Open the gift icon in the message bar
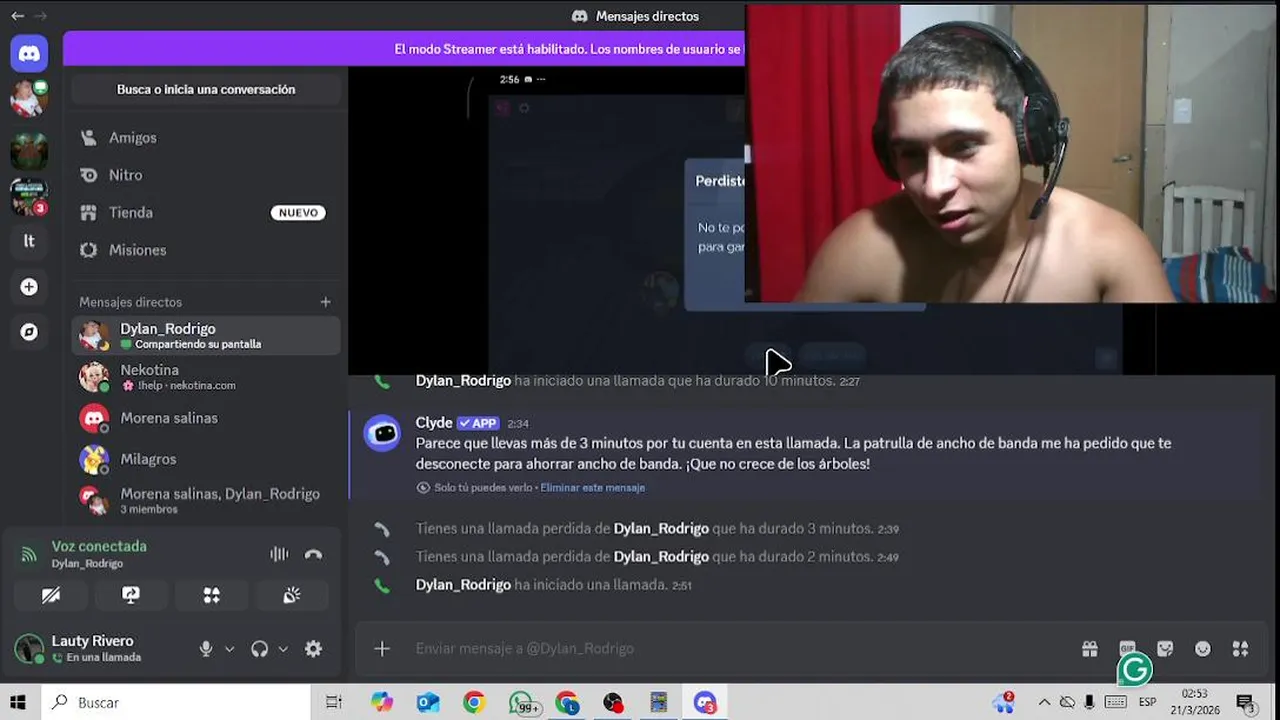The width and height of the screenshot is (1280, 720). click(x=1090, y=649)
